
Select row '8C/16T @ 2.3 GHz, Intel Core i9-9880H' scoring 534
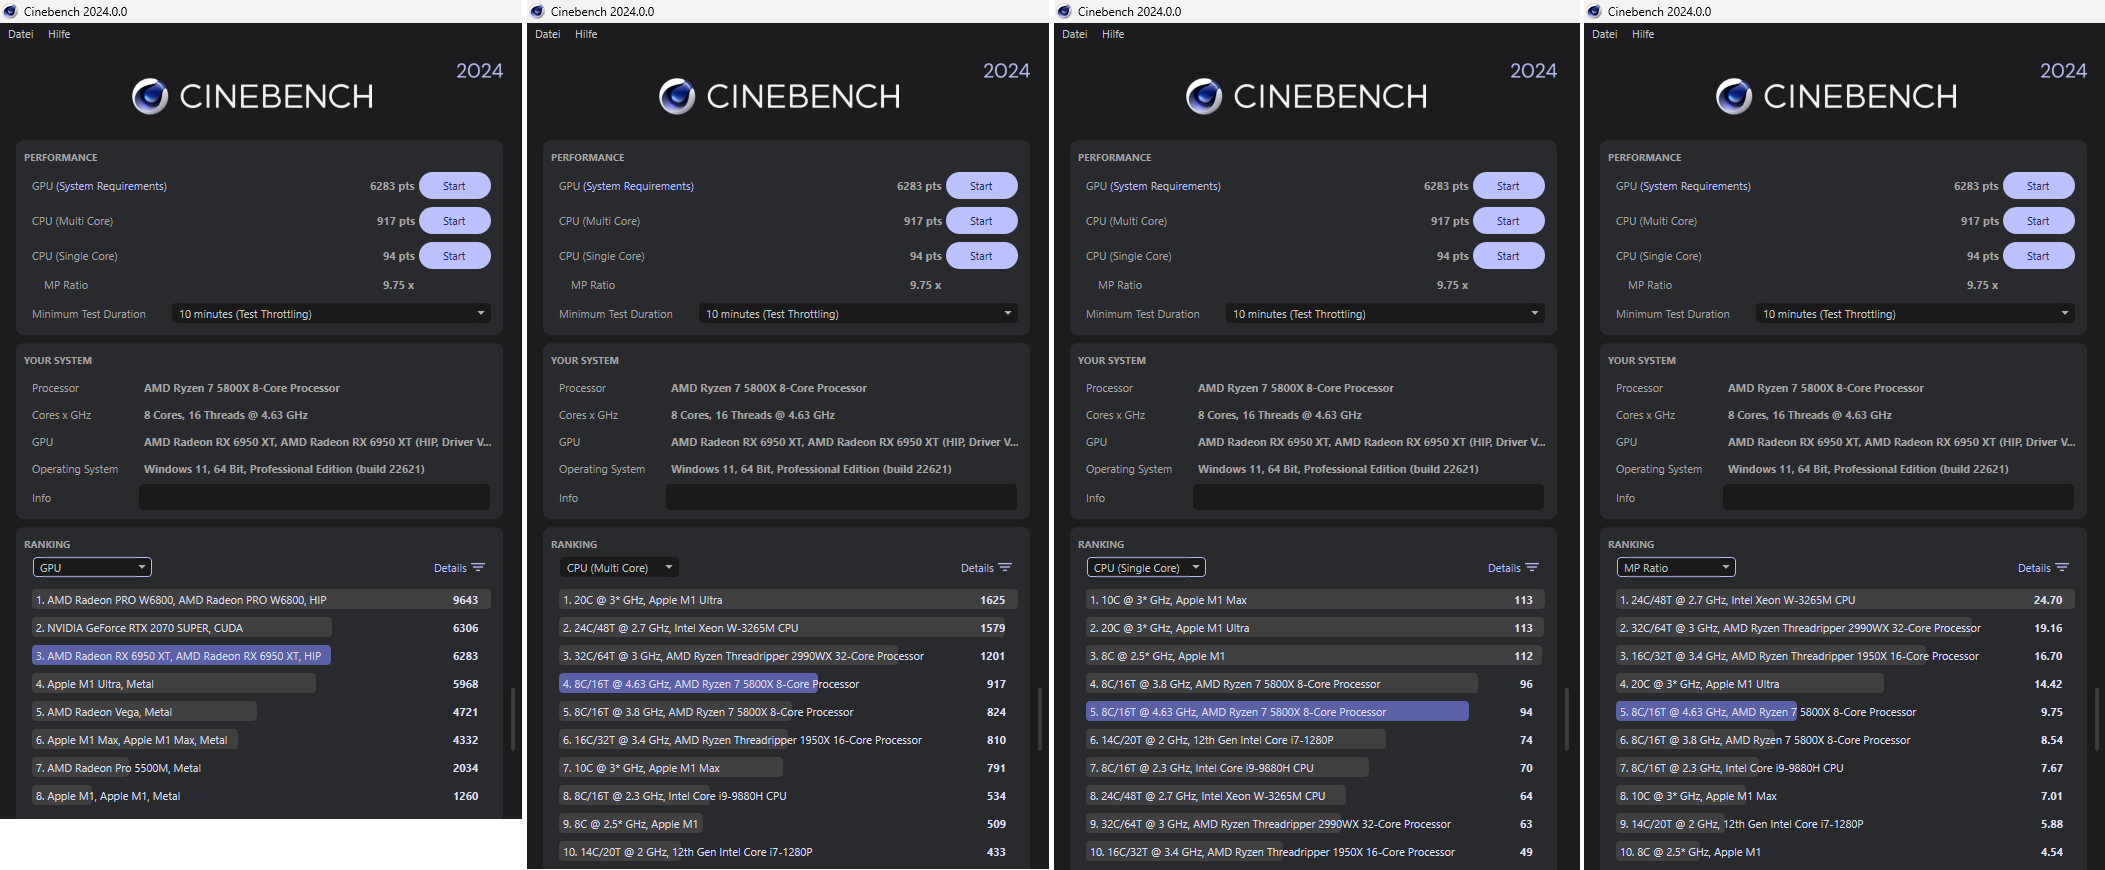788,796
